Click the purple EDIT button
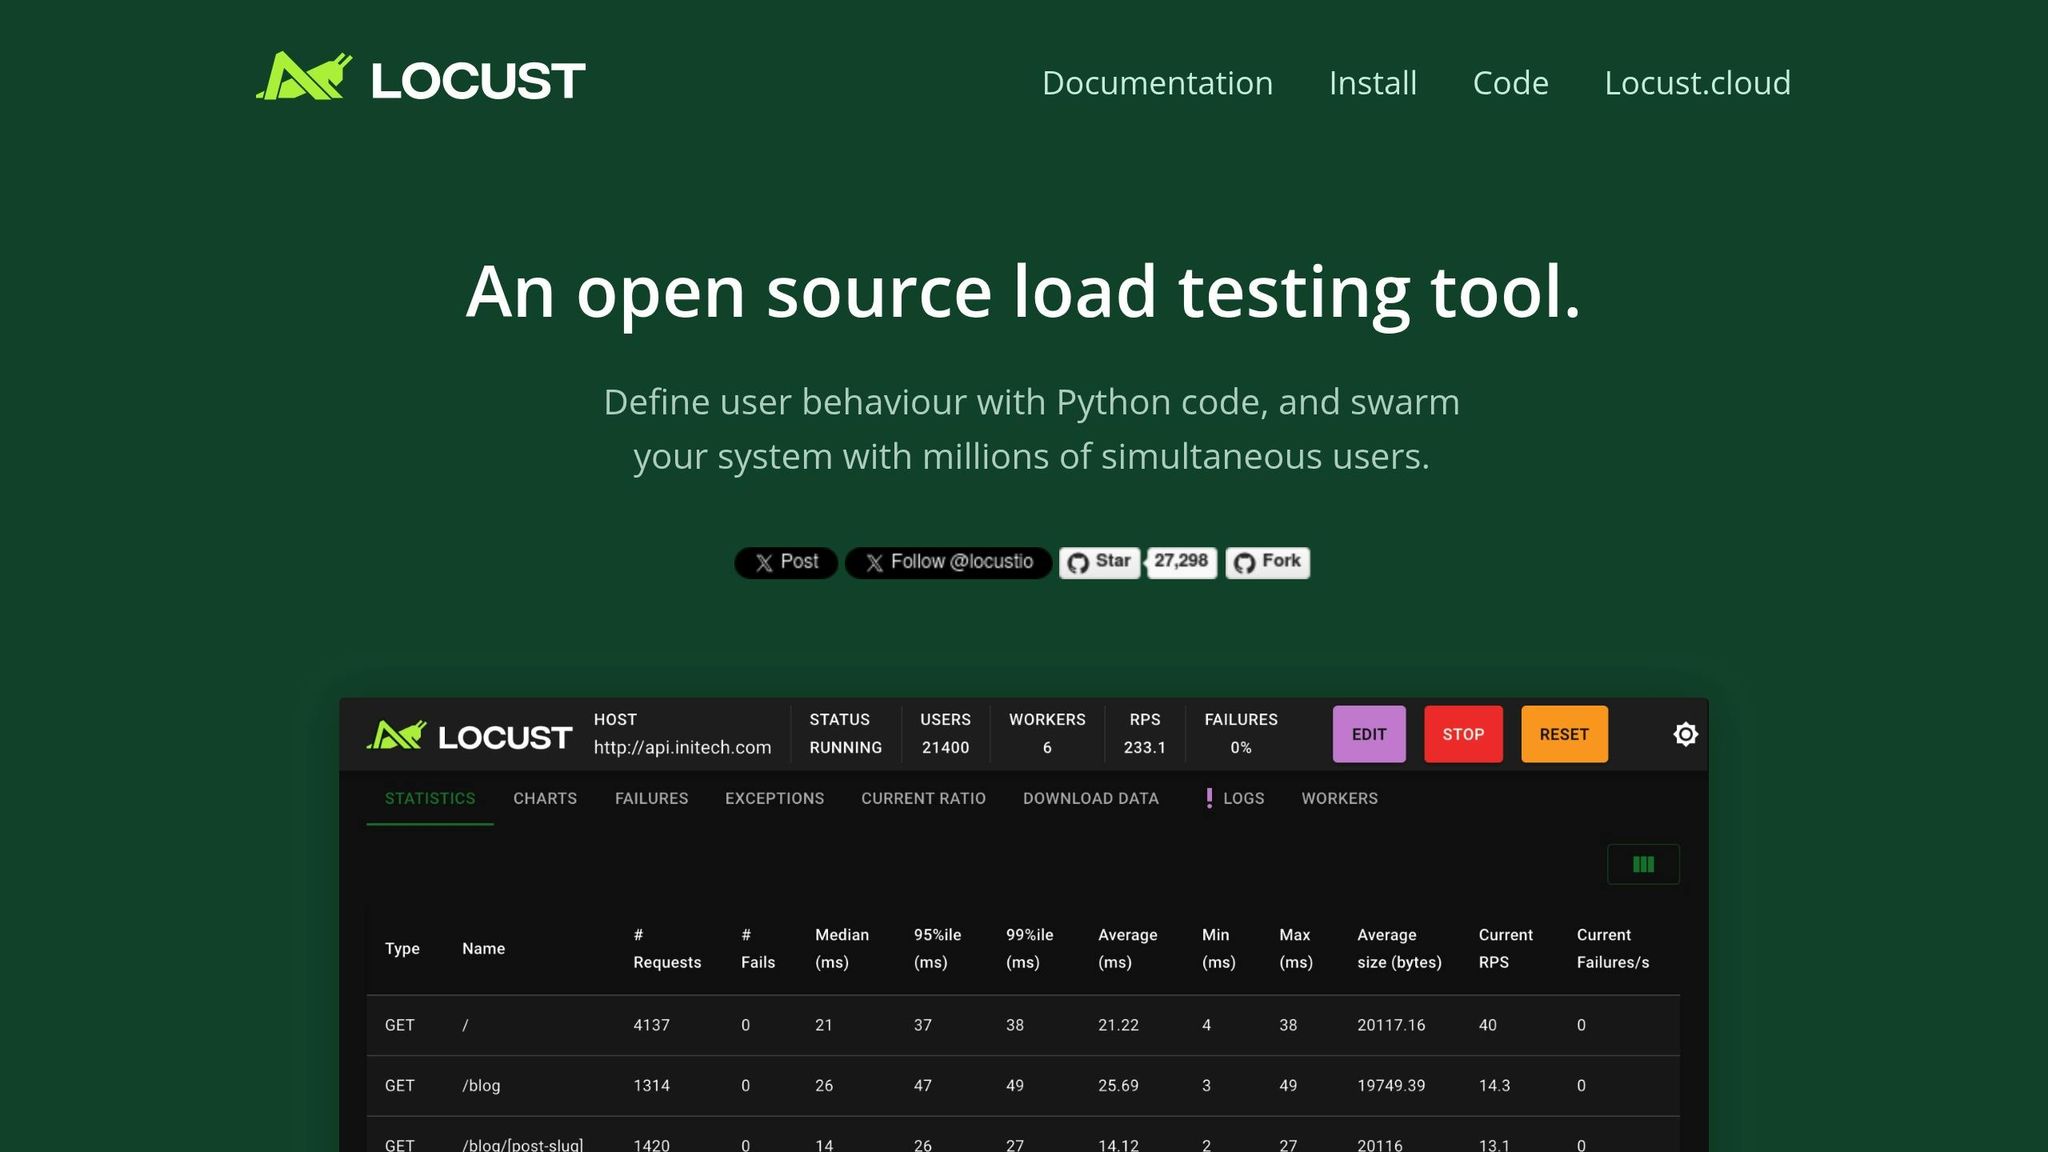This screenshot has width=2048, height=1152. [1369, 733]
